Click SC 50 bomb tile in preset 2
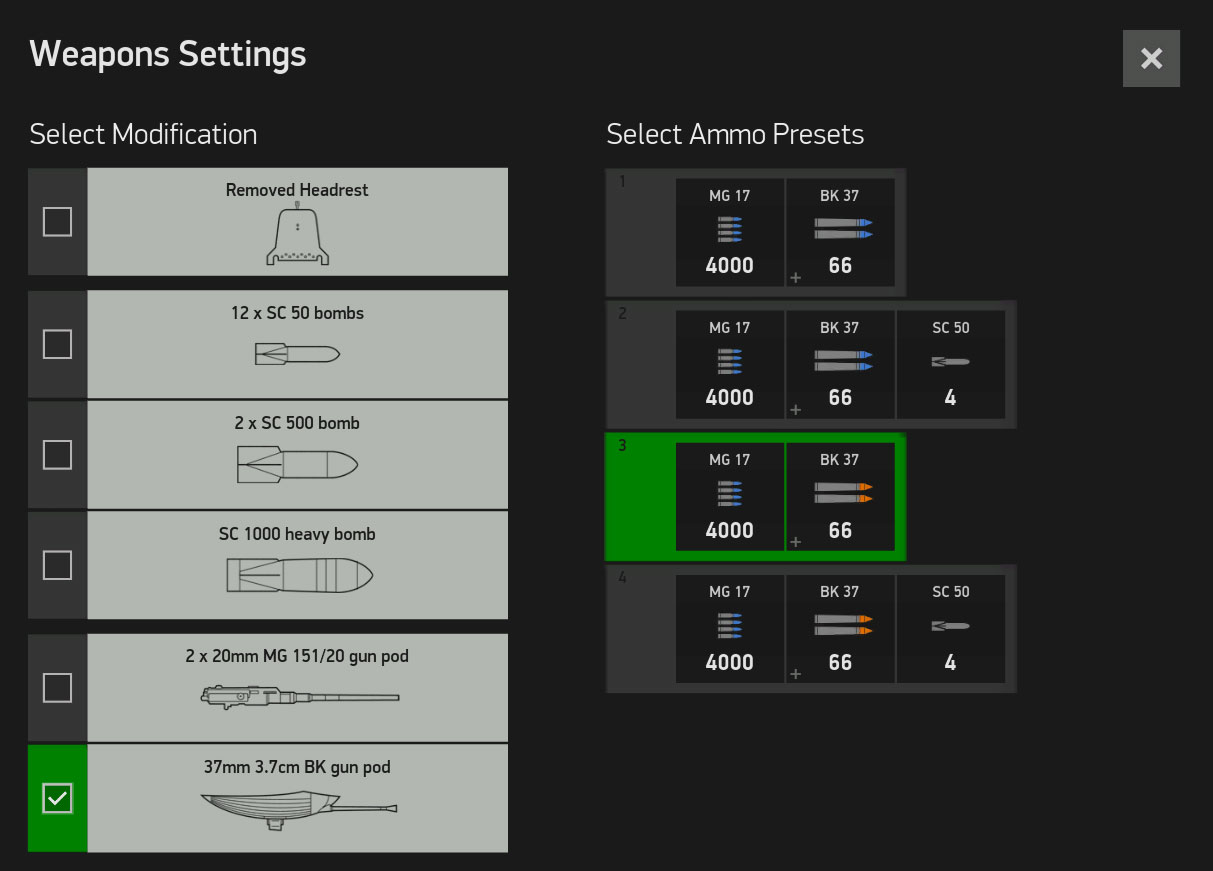Viewport: 1213px width, 871px height. coord(950,364)
